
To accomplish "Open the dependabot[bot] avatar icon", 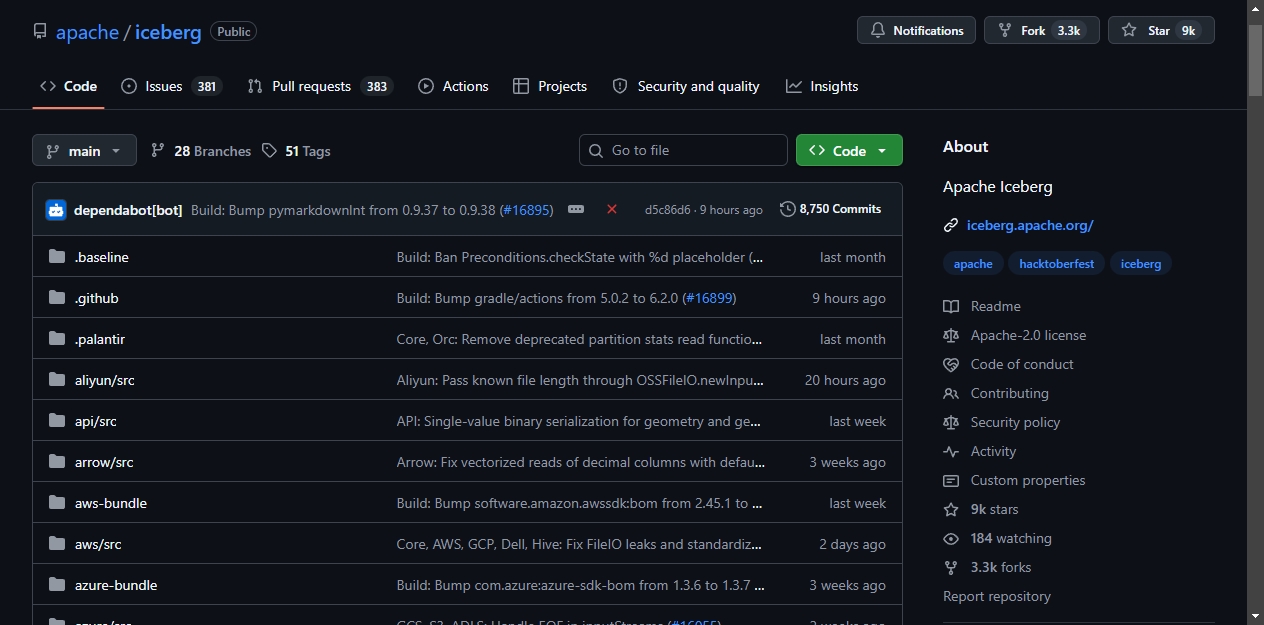I will point(56,209).
